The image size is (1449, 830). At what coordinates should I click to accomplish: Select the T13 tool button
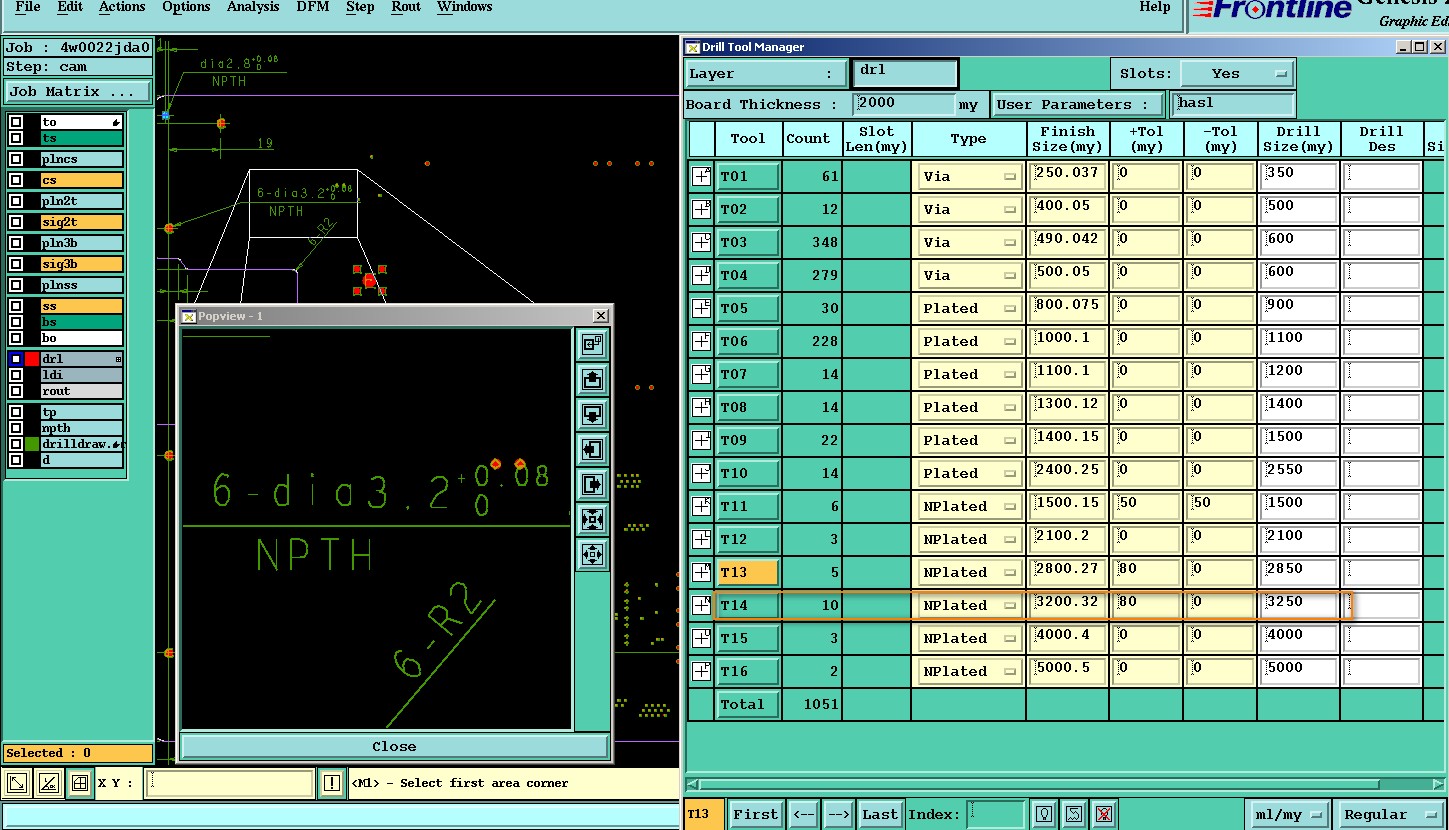coord(748,573)
